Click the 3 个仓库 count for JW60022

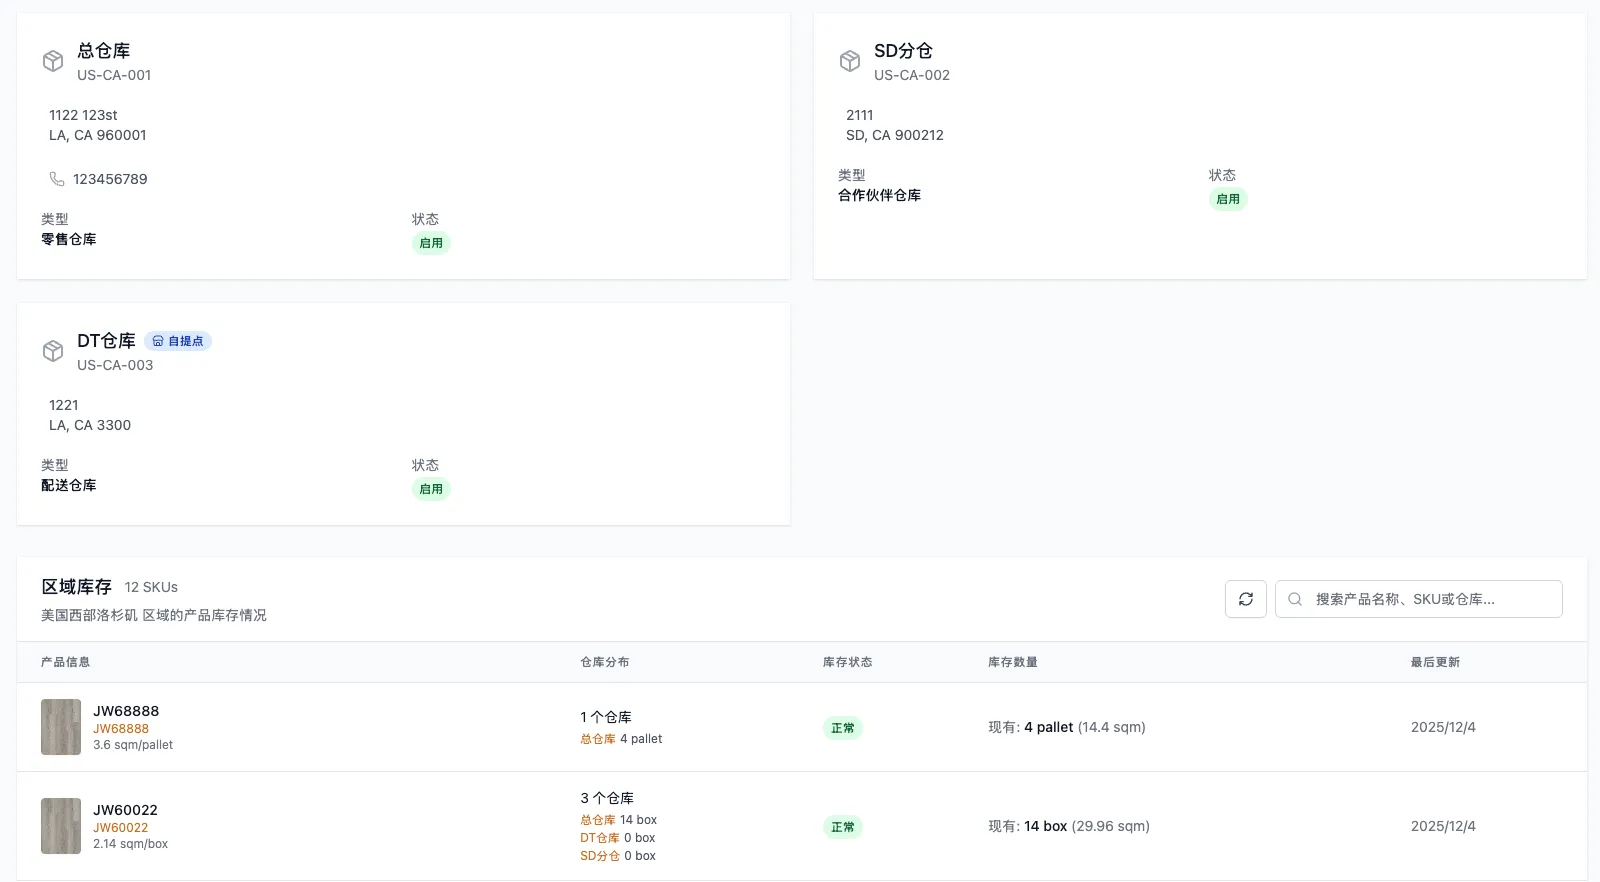(x=607, y=798)
